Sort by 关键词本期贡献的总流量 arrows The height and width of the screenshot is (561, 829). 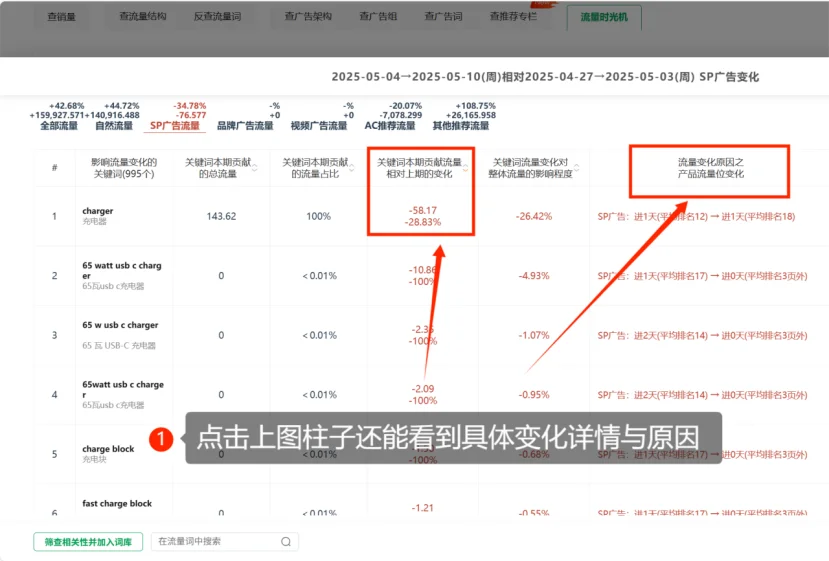(x=255, y=168)
